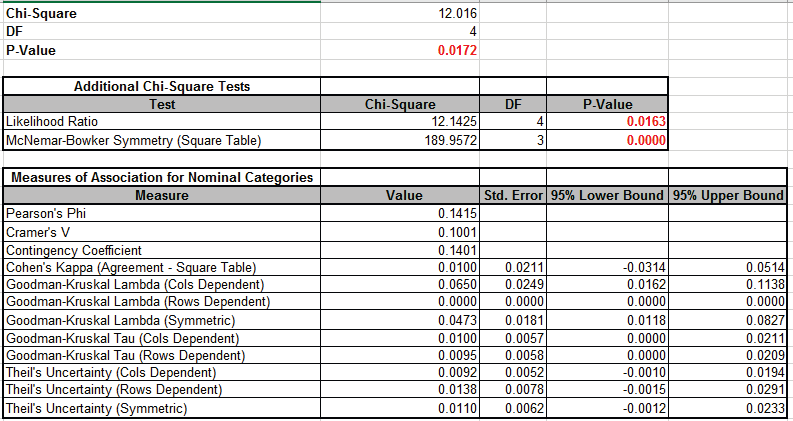Click Chi-Square column header in tests table

tap(400, 104)
